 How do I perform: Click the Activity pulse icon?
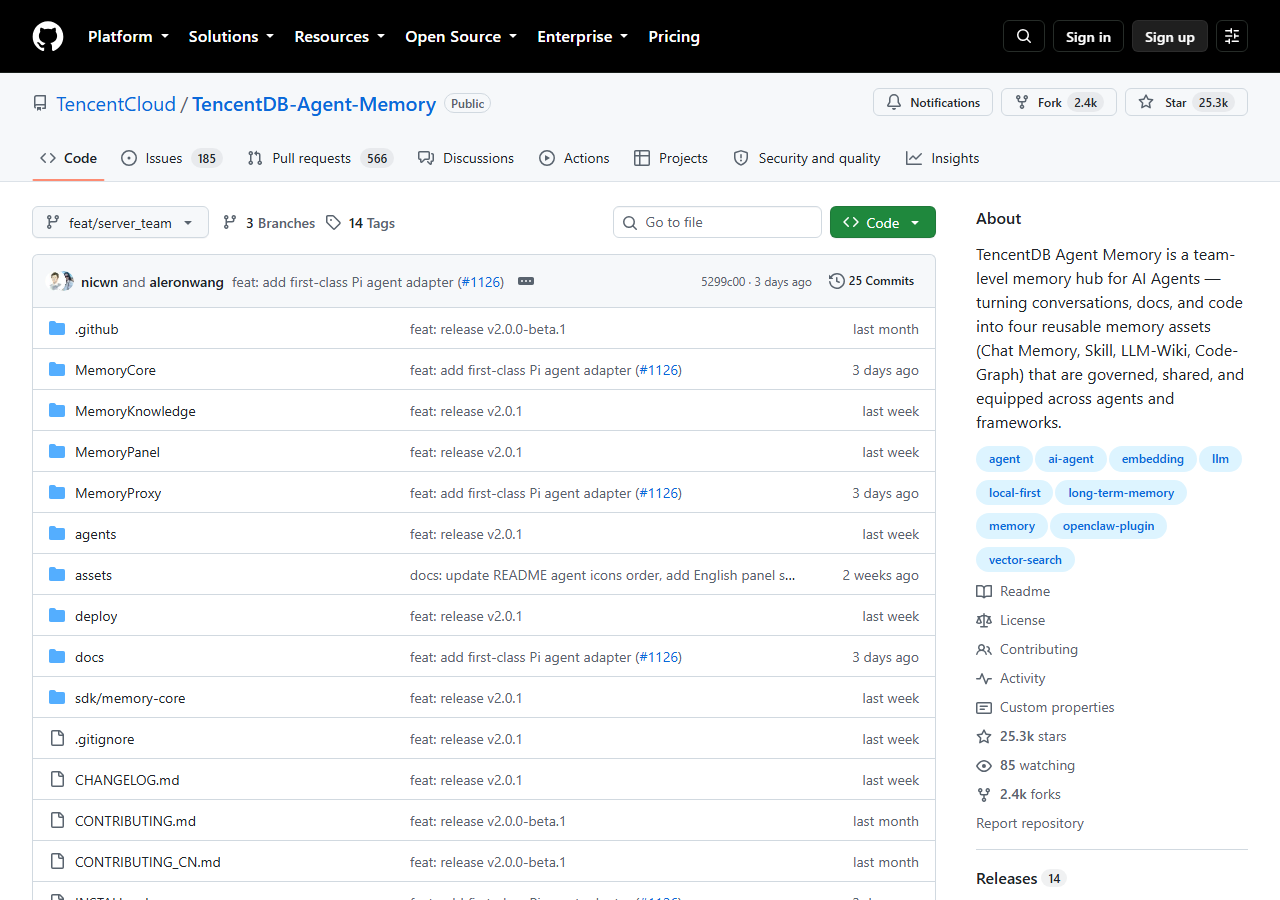point(984,678)
